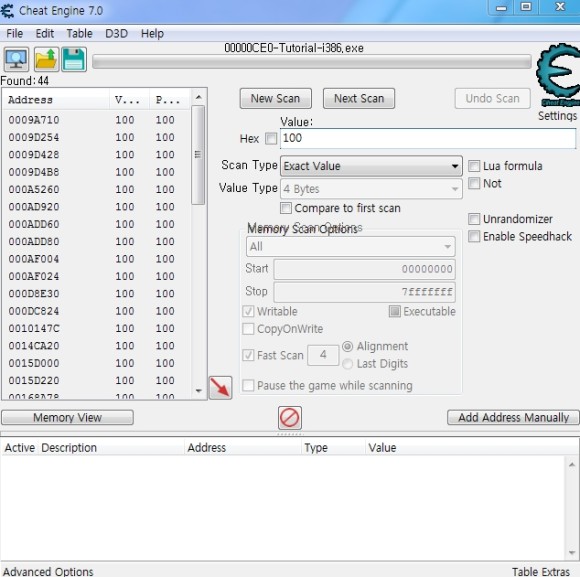Screen dimensions: 580x577
Task: Open the Memory Scan Options All dropdown
Action: [x=351, y=247]
